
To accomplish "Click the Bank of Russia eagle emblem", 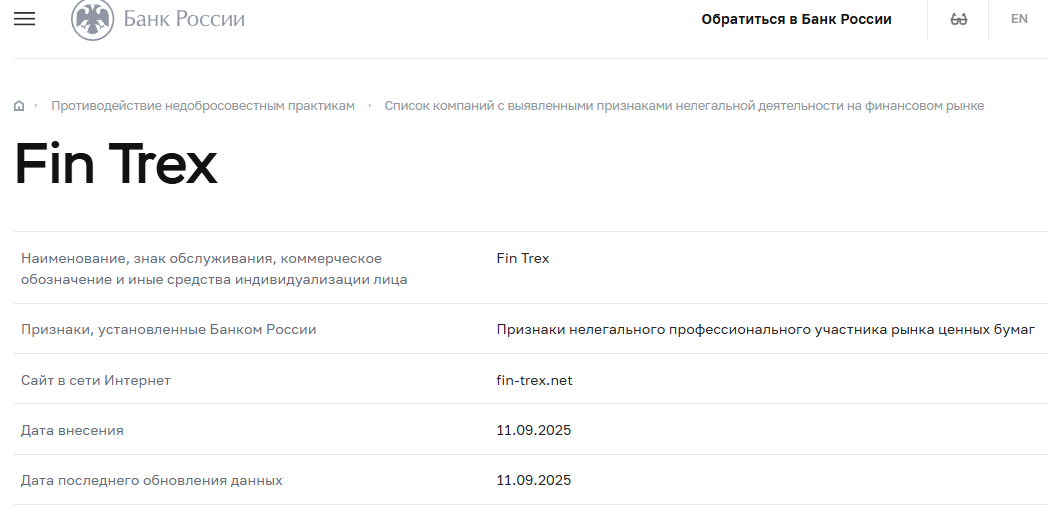I will 92,19.
